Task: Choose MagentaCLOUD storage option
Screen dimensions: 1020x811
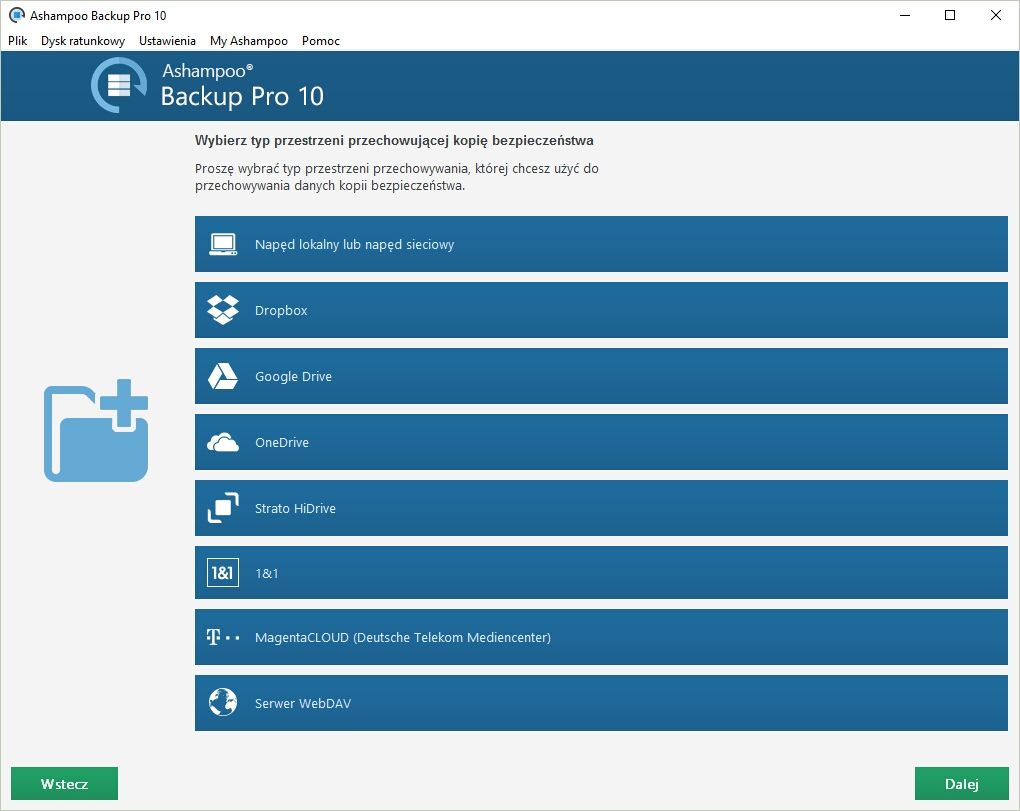Action: (x=601, y=637)
